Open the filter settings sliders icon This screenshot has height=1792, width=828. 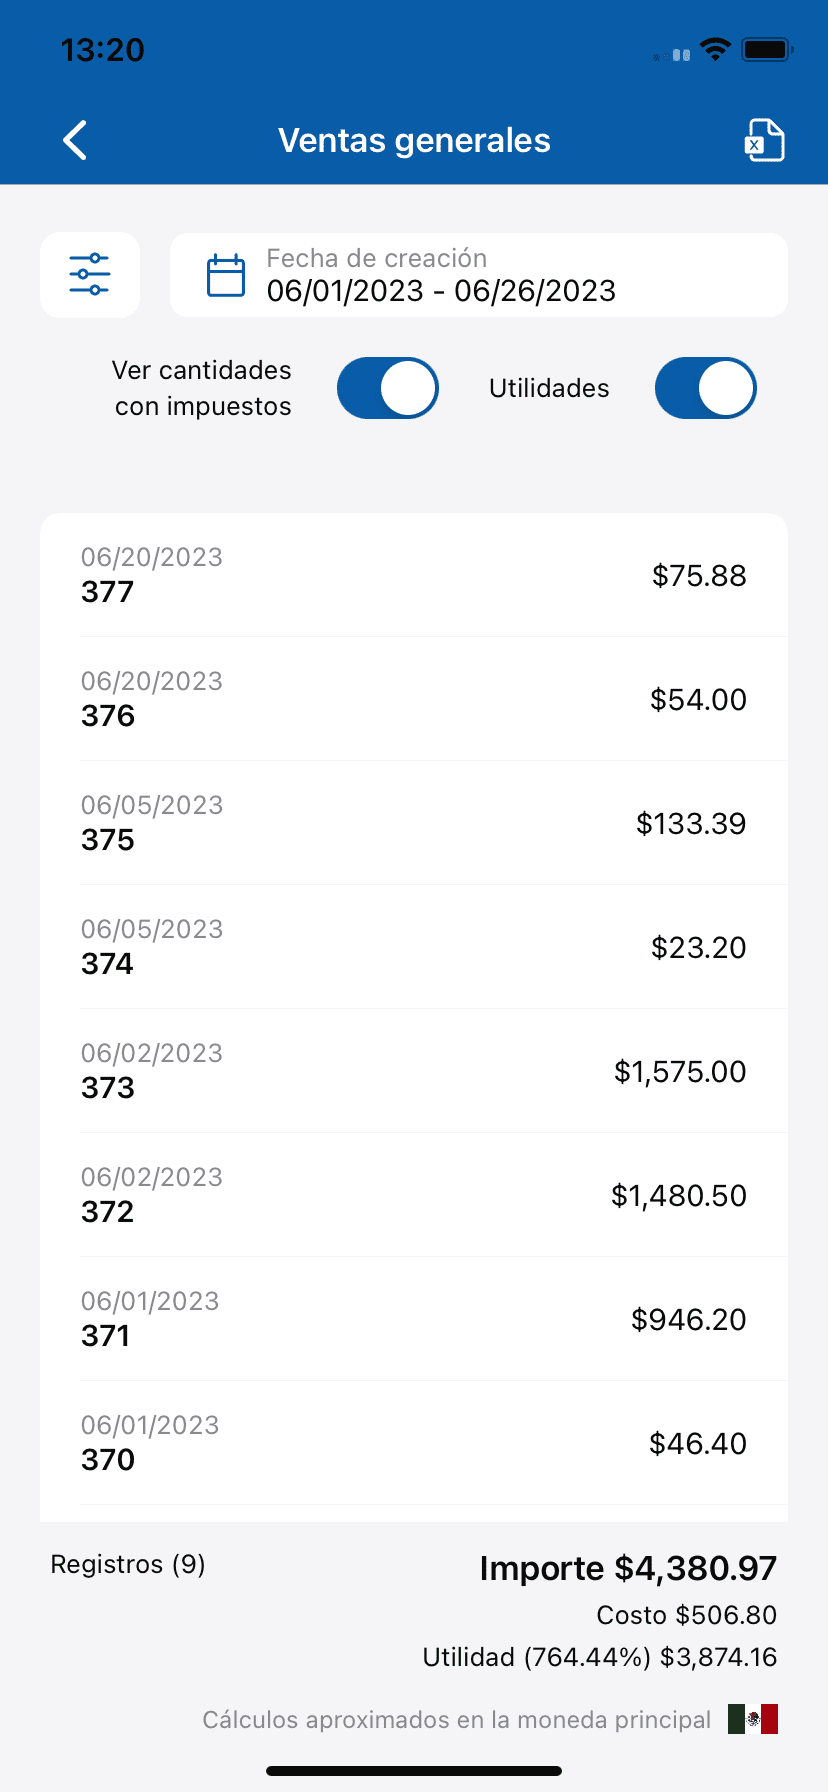[x=90, y=275]
